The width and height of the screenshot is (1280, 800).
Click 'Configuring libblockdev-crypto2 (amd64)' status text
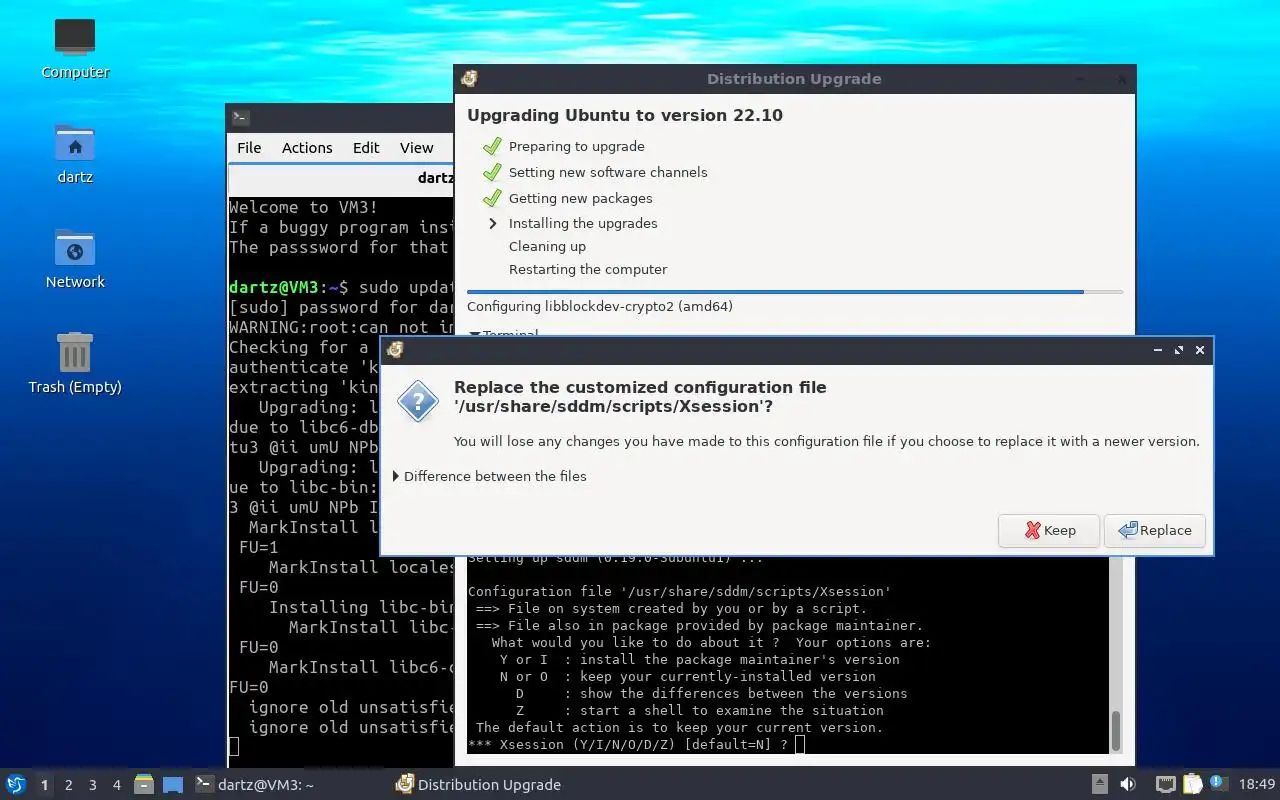[x=600, y=306]
